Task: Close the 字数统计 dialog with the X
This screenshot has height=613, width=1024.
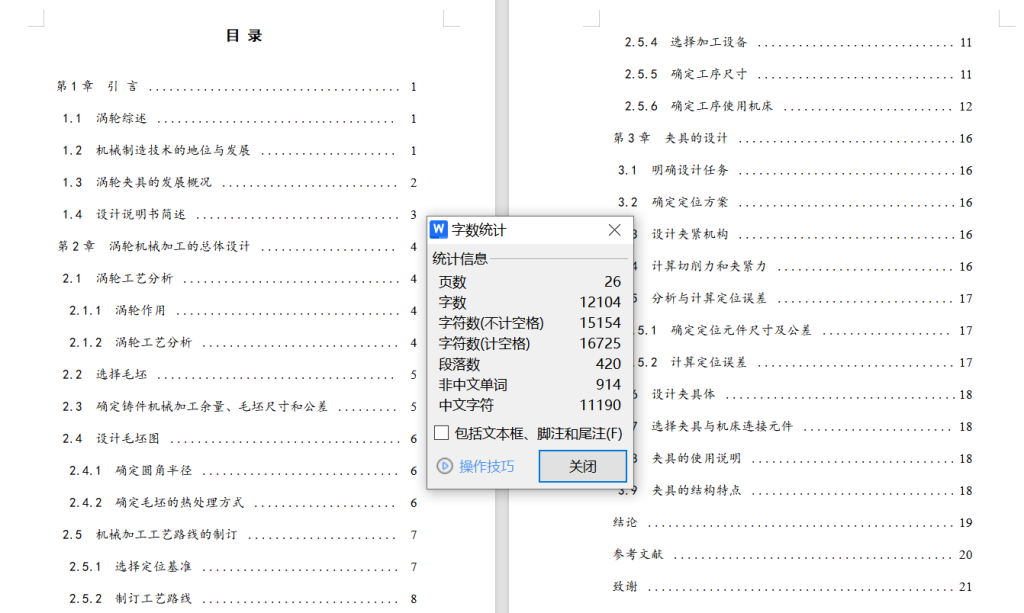Action: coord(614,229)
